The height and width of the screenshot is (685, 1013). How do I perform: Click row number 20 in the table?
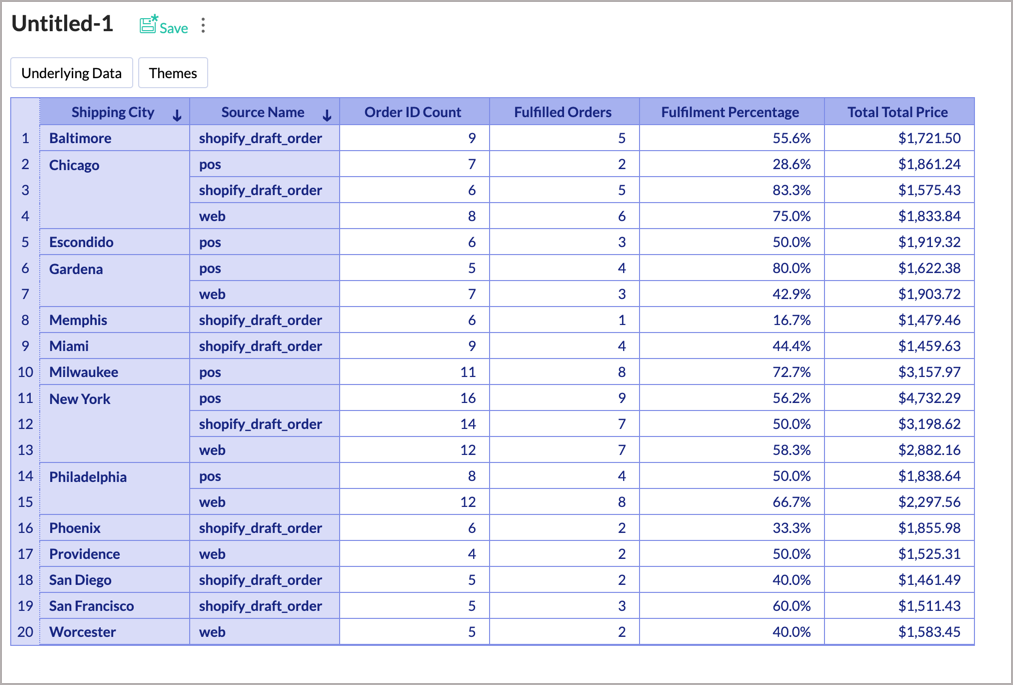coord(25,632)
